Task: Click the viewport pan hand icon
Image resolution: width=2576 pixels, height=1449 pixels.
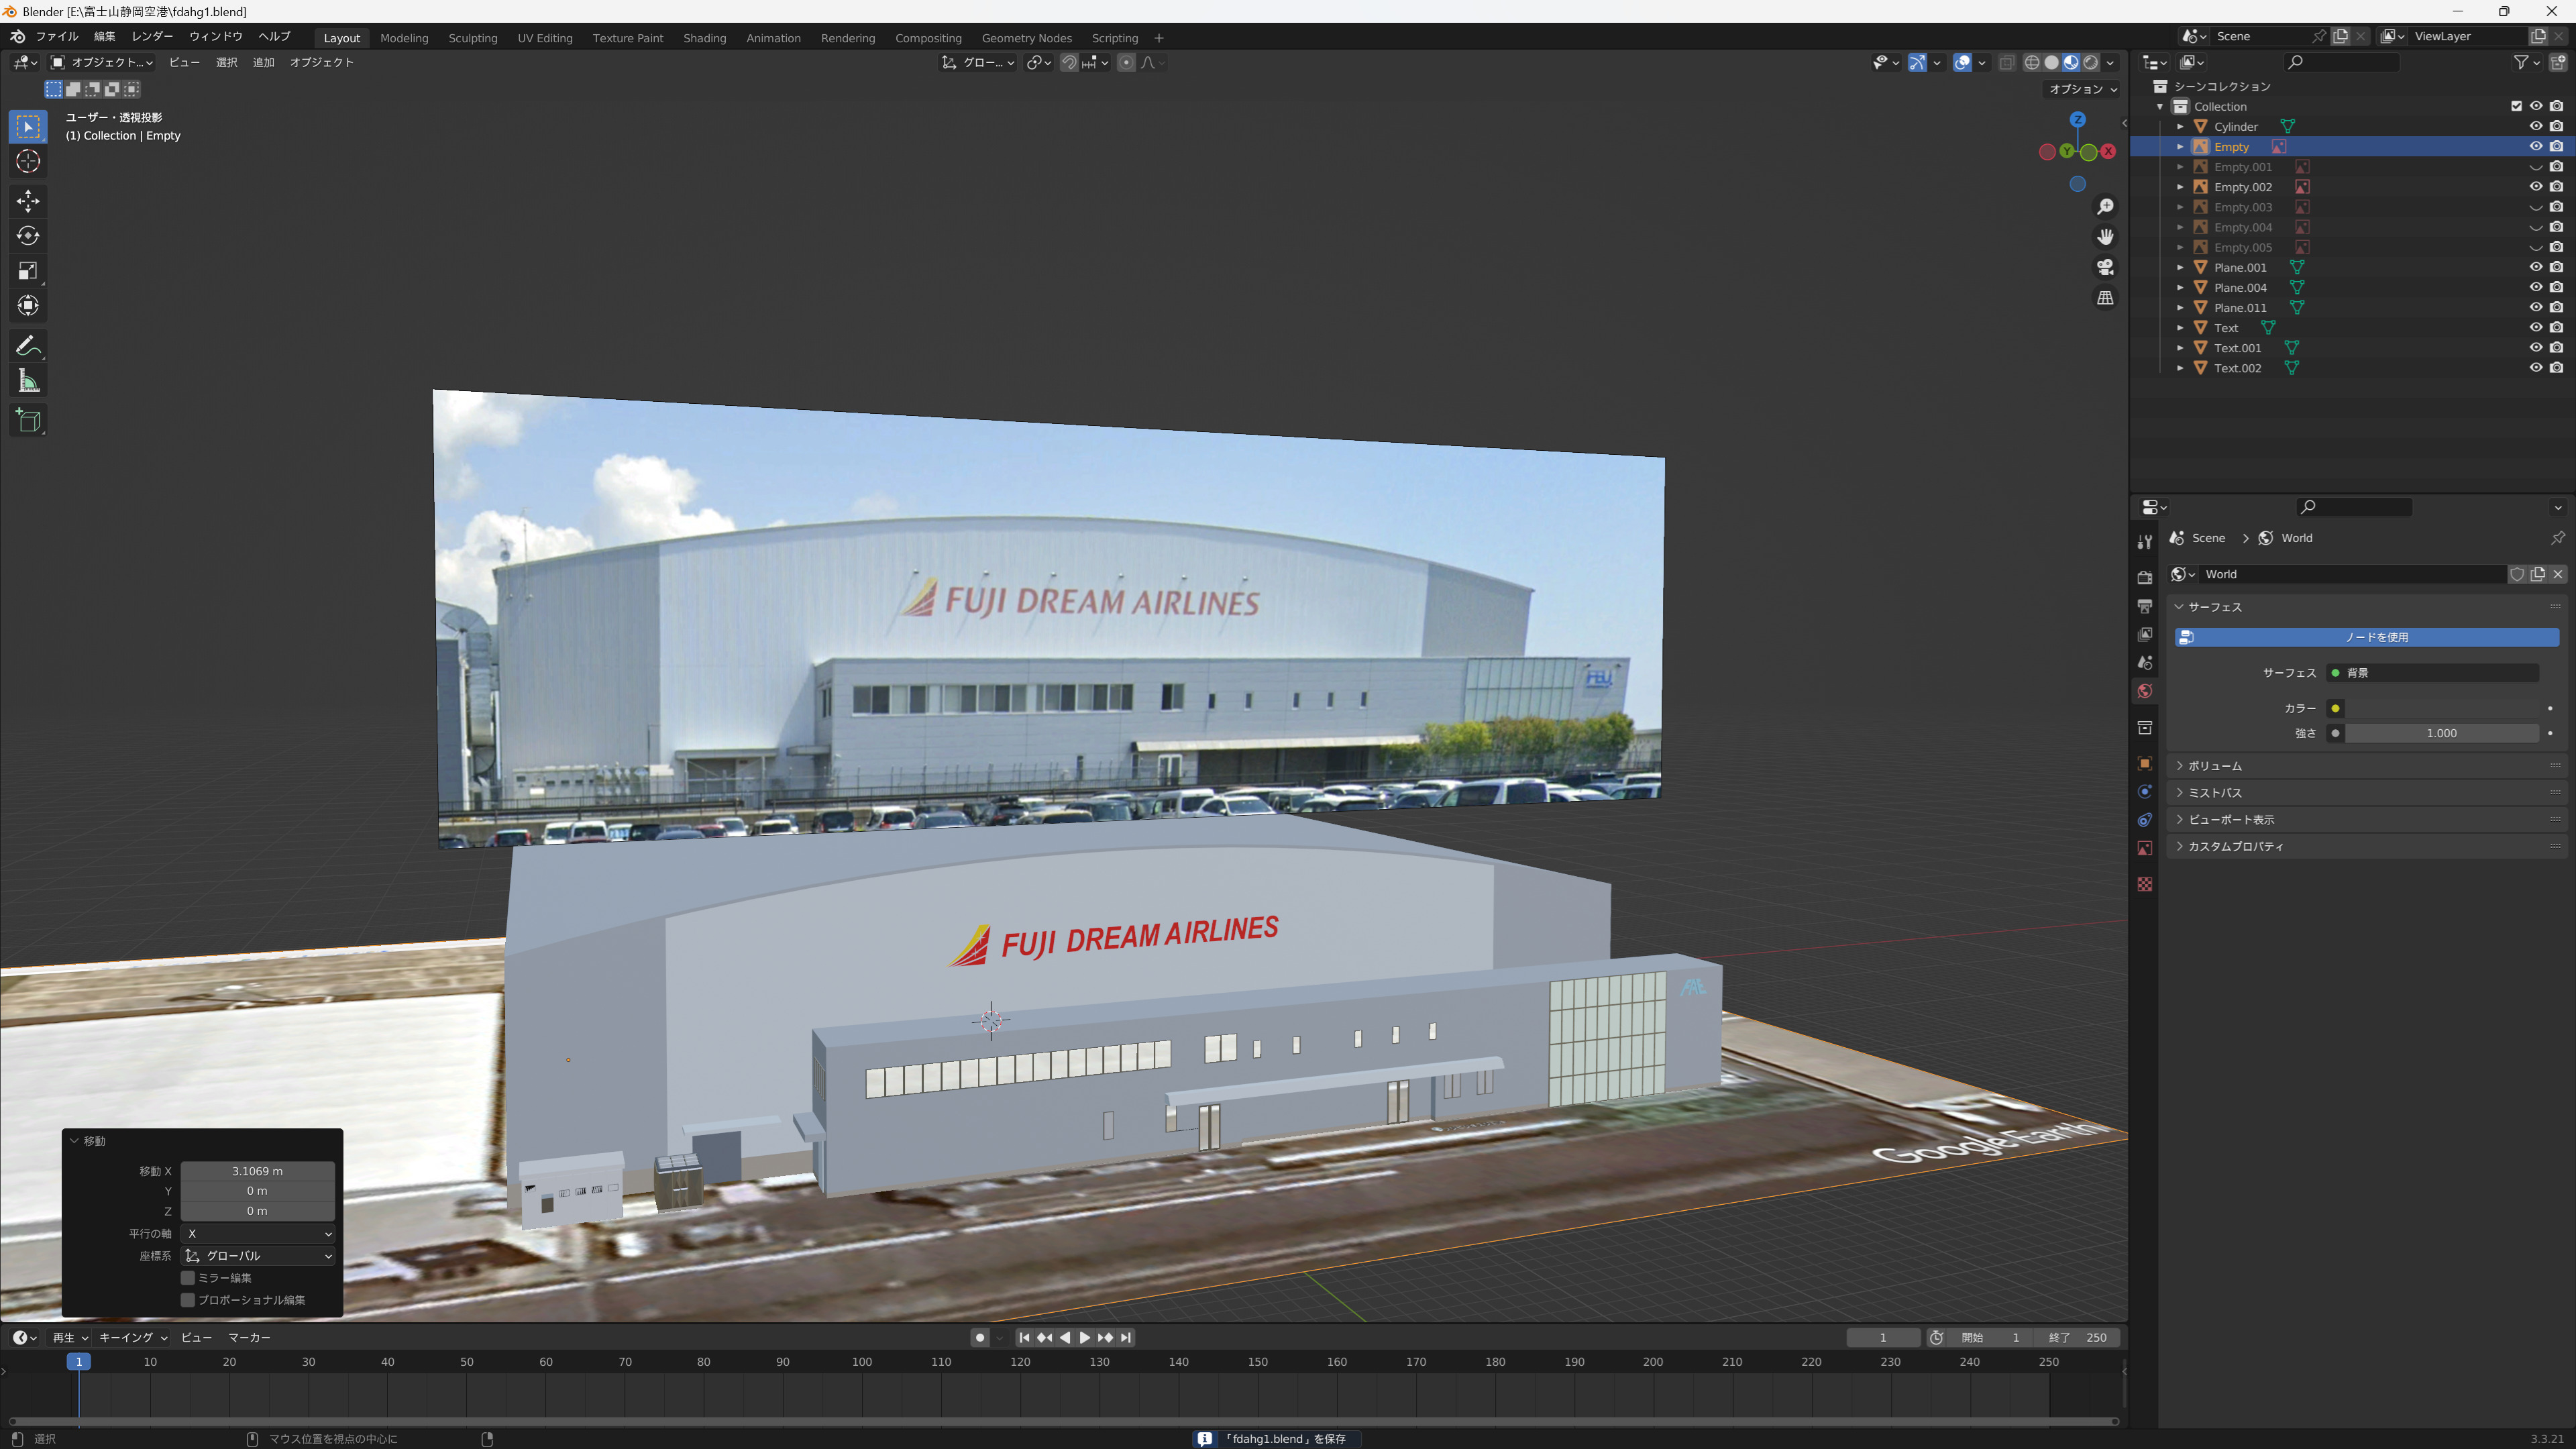Action: 2105,237
